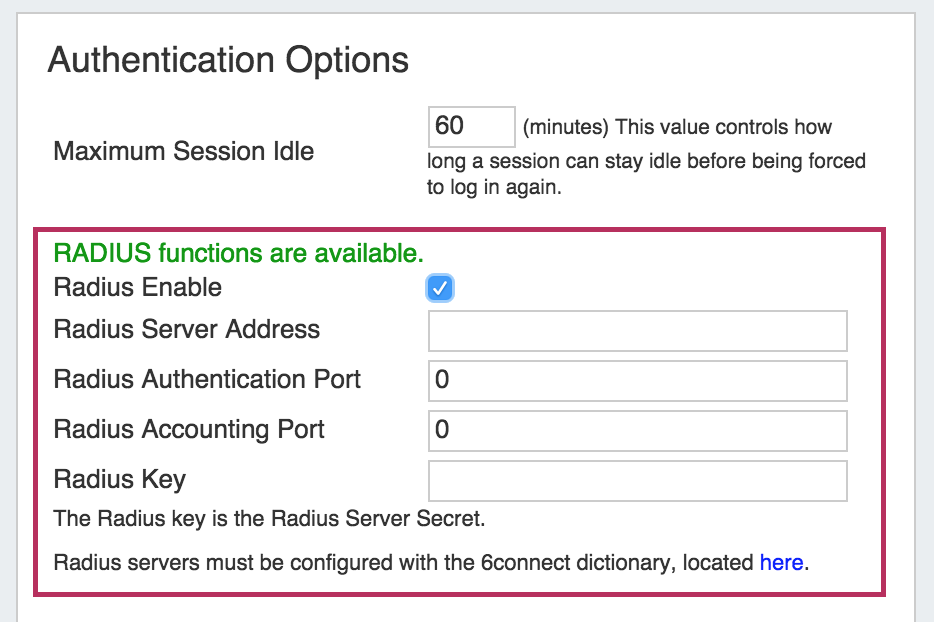Click the 'Radius Server Address' label
This screenshot has width=934, height=622.
(187, 330)
